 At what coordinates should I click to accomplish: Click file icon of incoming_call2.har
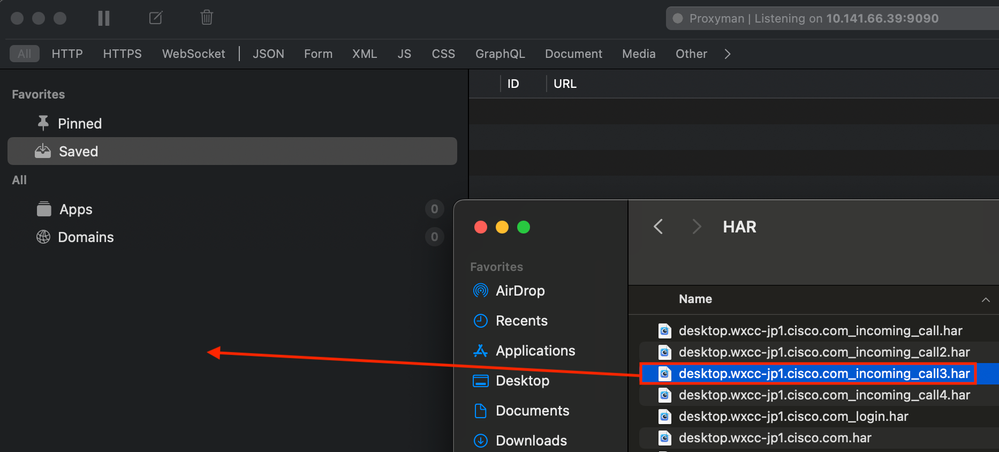pos(665,352)
